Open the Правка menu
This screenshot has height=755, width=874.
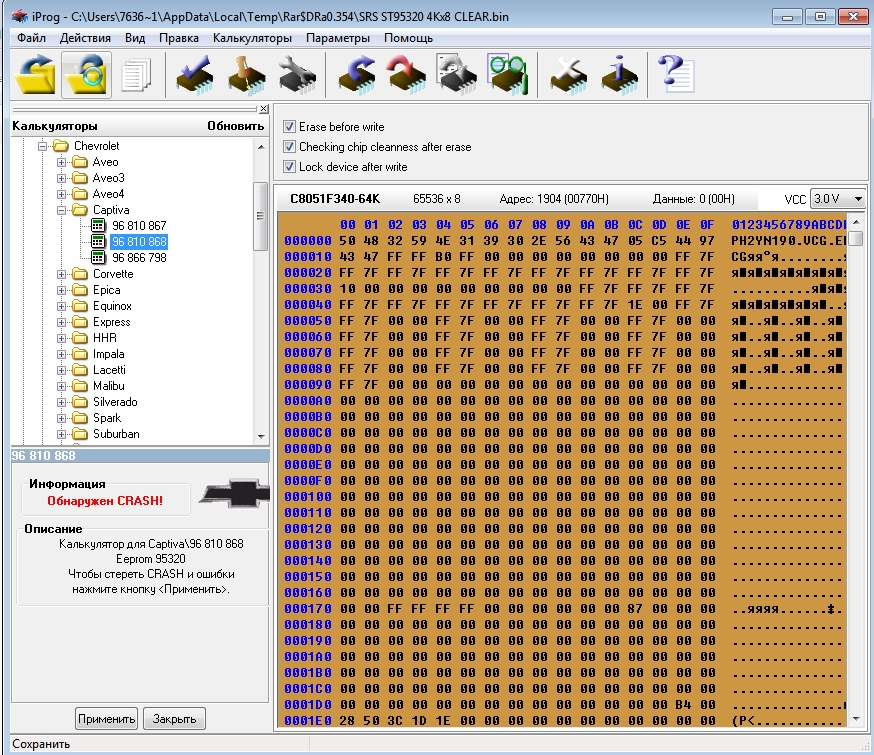pyautogui.click(x=178, y=38)
